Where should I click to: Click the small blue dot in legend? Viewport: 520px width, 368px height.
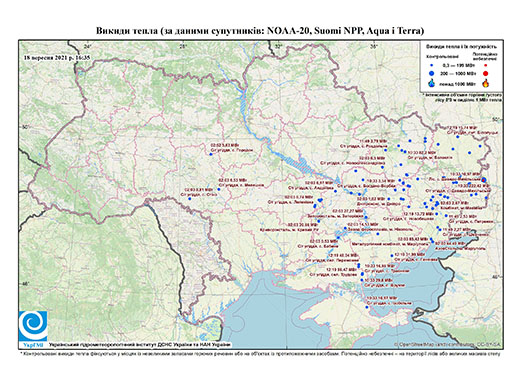pyautogui.click(x=432, y=65)
